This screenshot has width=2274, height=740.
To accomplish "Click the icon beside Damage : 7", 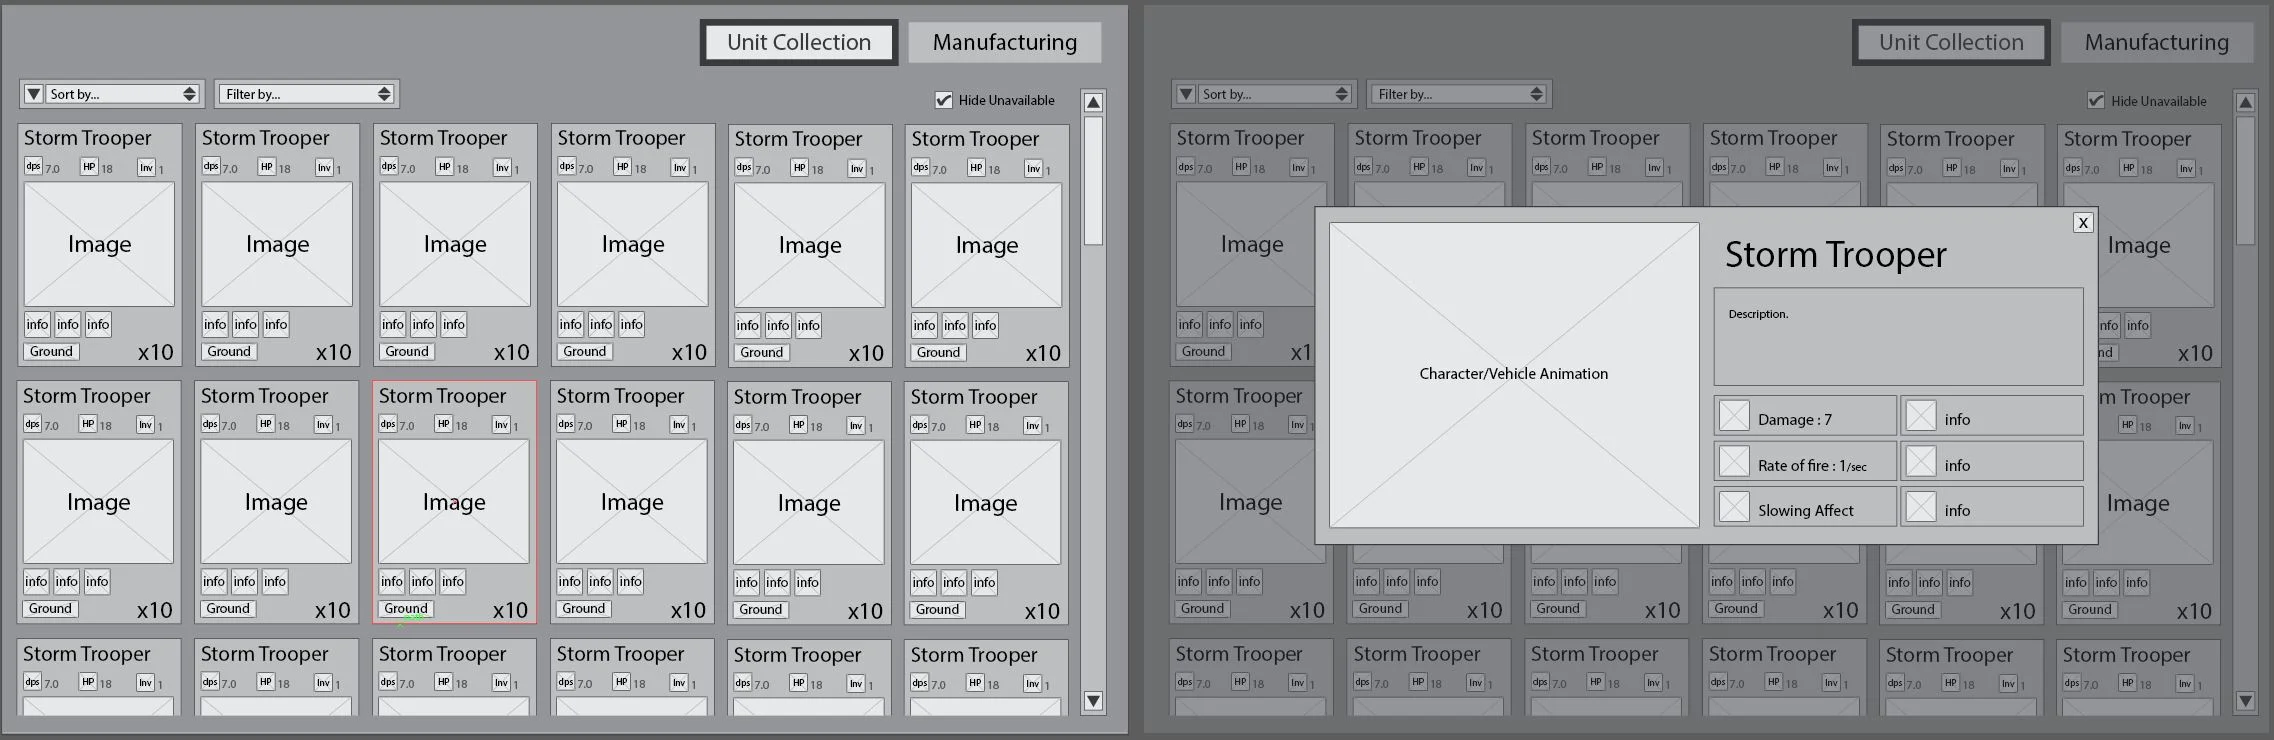I will coord(1734,415).
